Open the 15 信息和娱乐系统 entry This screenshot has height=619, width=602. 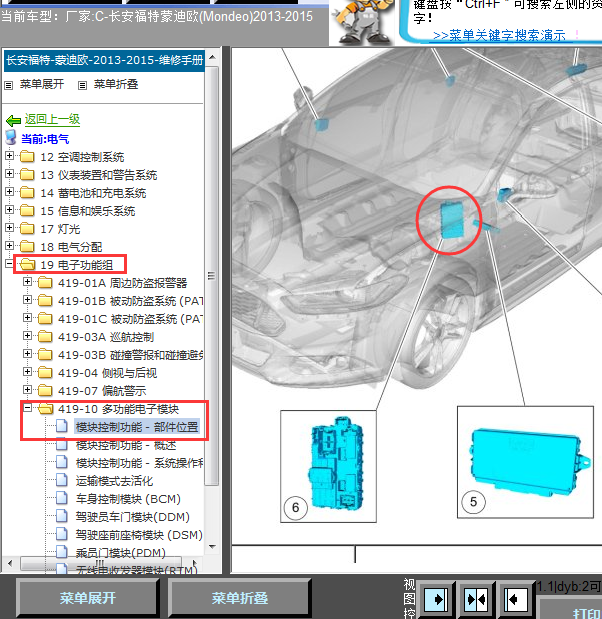(88, 211)
